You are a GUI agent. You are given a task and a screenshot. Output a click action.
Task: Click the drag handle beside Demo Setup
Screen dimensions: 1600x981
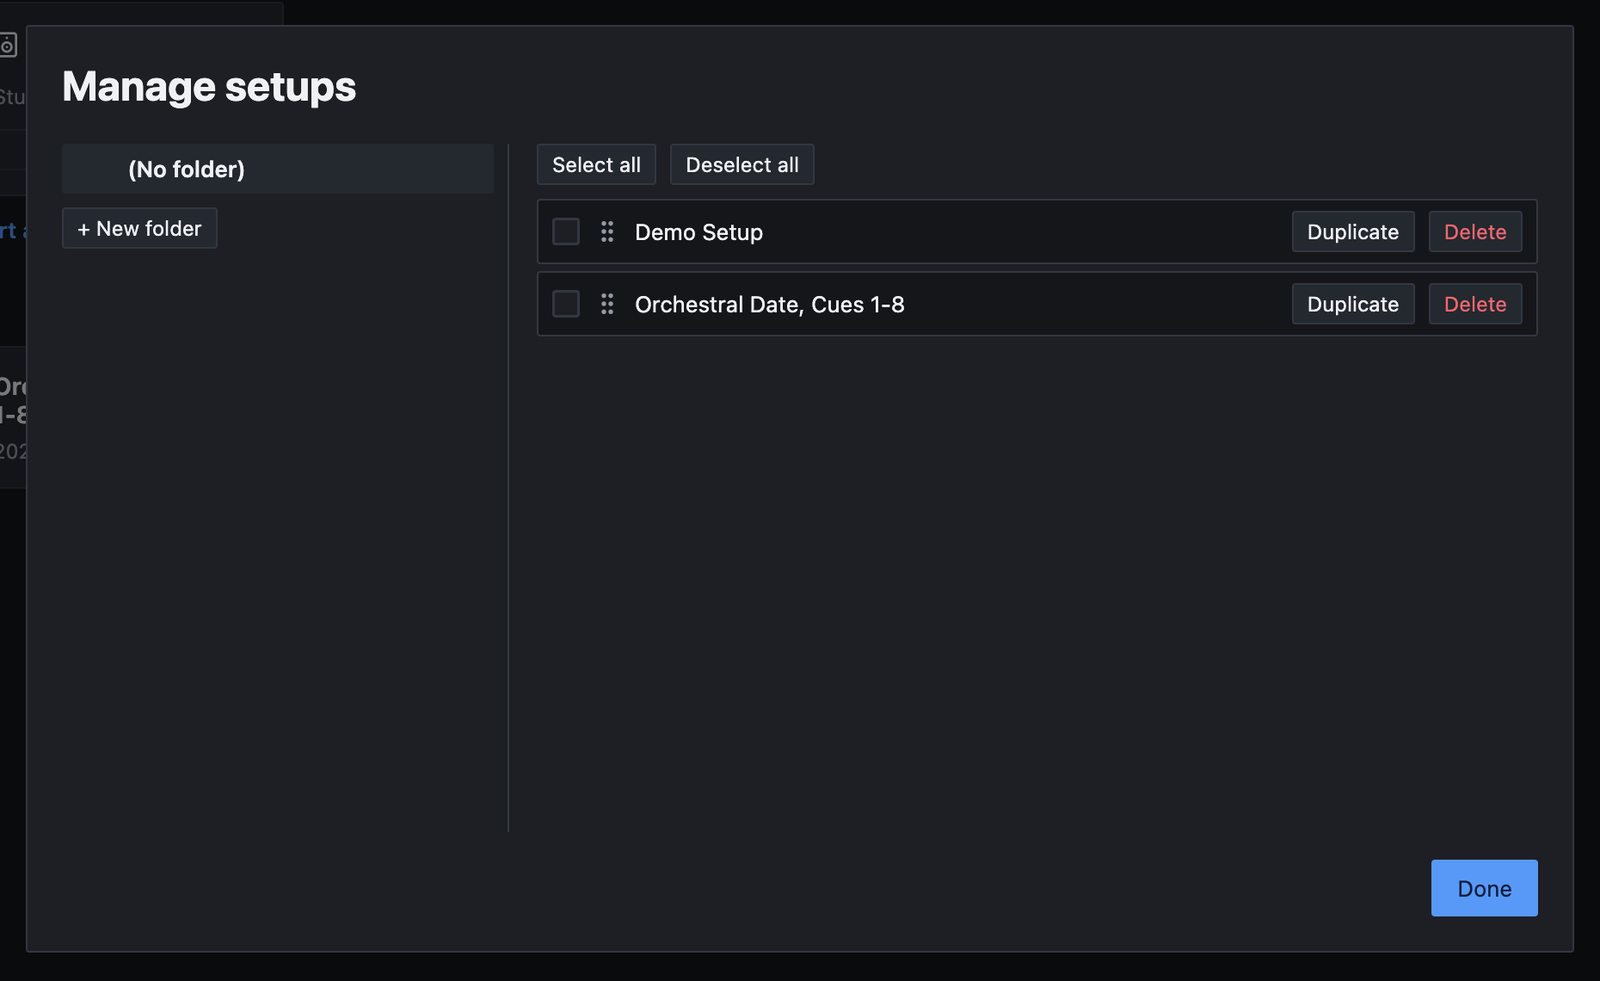click(607, 232)
